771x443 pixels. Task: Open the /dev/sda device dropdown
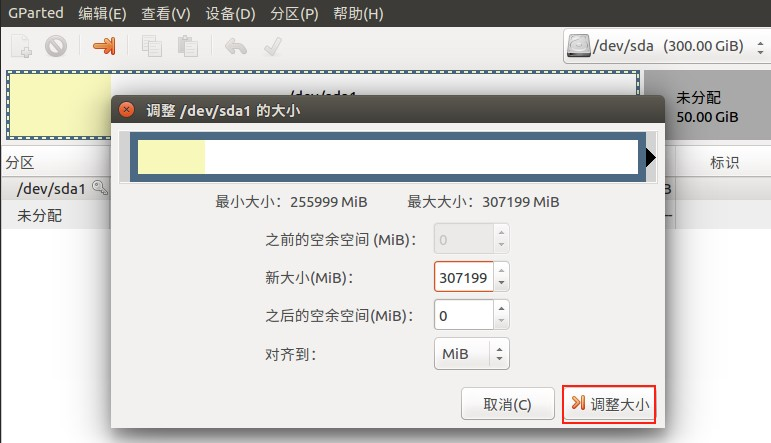pos(667,46)
